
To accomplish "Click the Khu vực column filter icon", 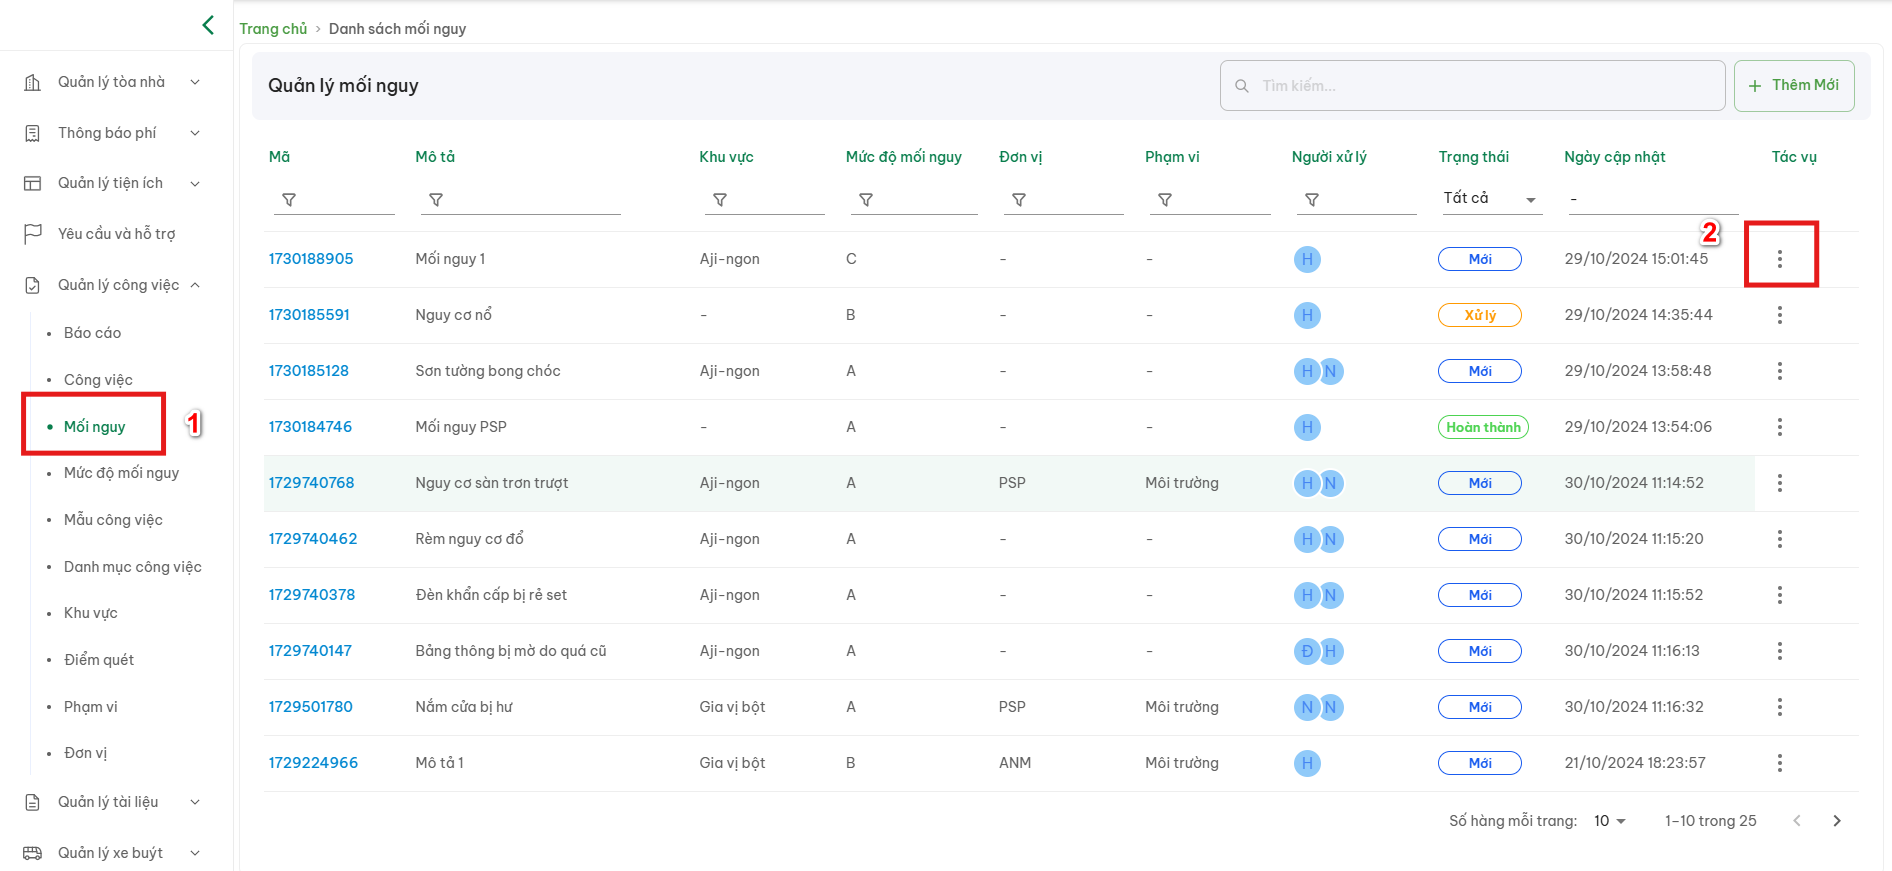I will (720, 200).
